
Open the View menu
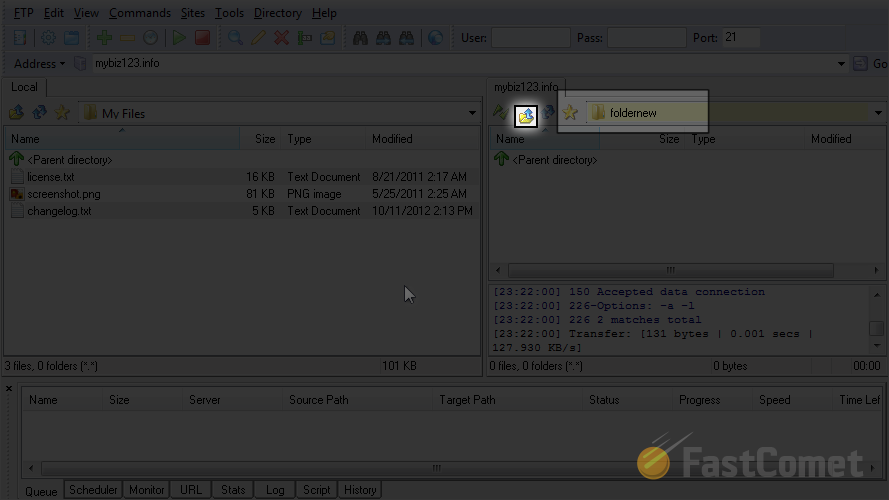[x=86, y=13]
